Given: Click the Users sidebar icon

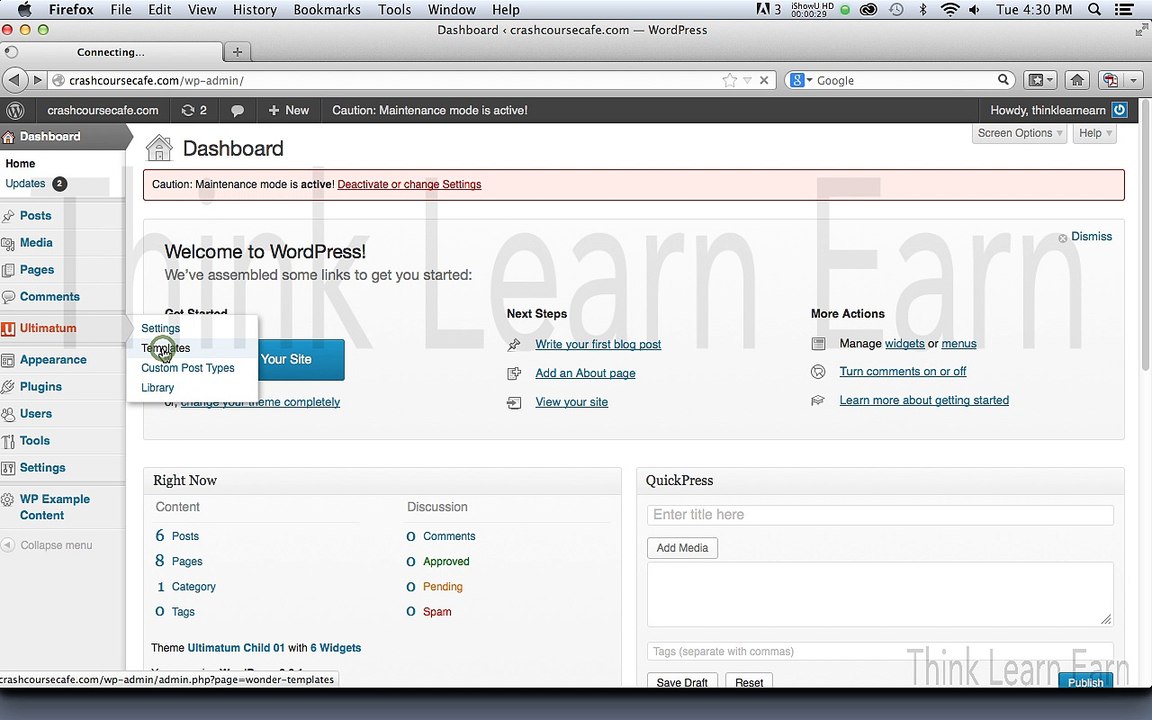Looking at the screenshot, I should [x=9, y=414].
